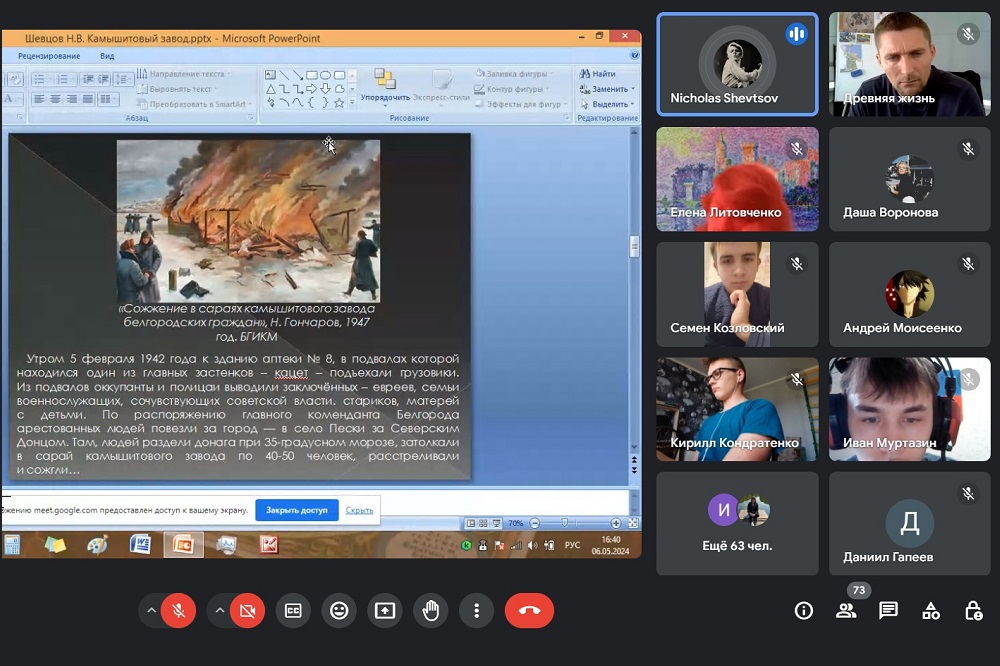Raise your hand in the meeting
Image resolution: width=1000 pixels, height=666 pixels.
coord(431,610)
